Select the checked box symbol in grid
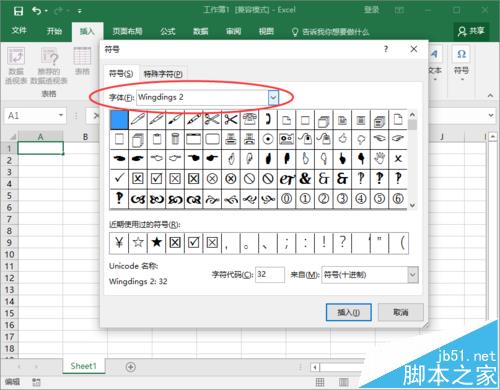 pyautogui.click(x=156, y=179)
